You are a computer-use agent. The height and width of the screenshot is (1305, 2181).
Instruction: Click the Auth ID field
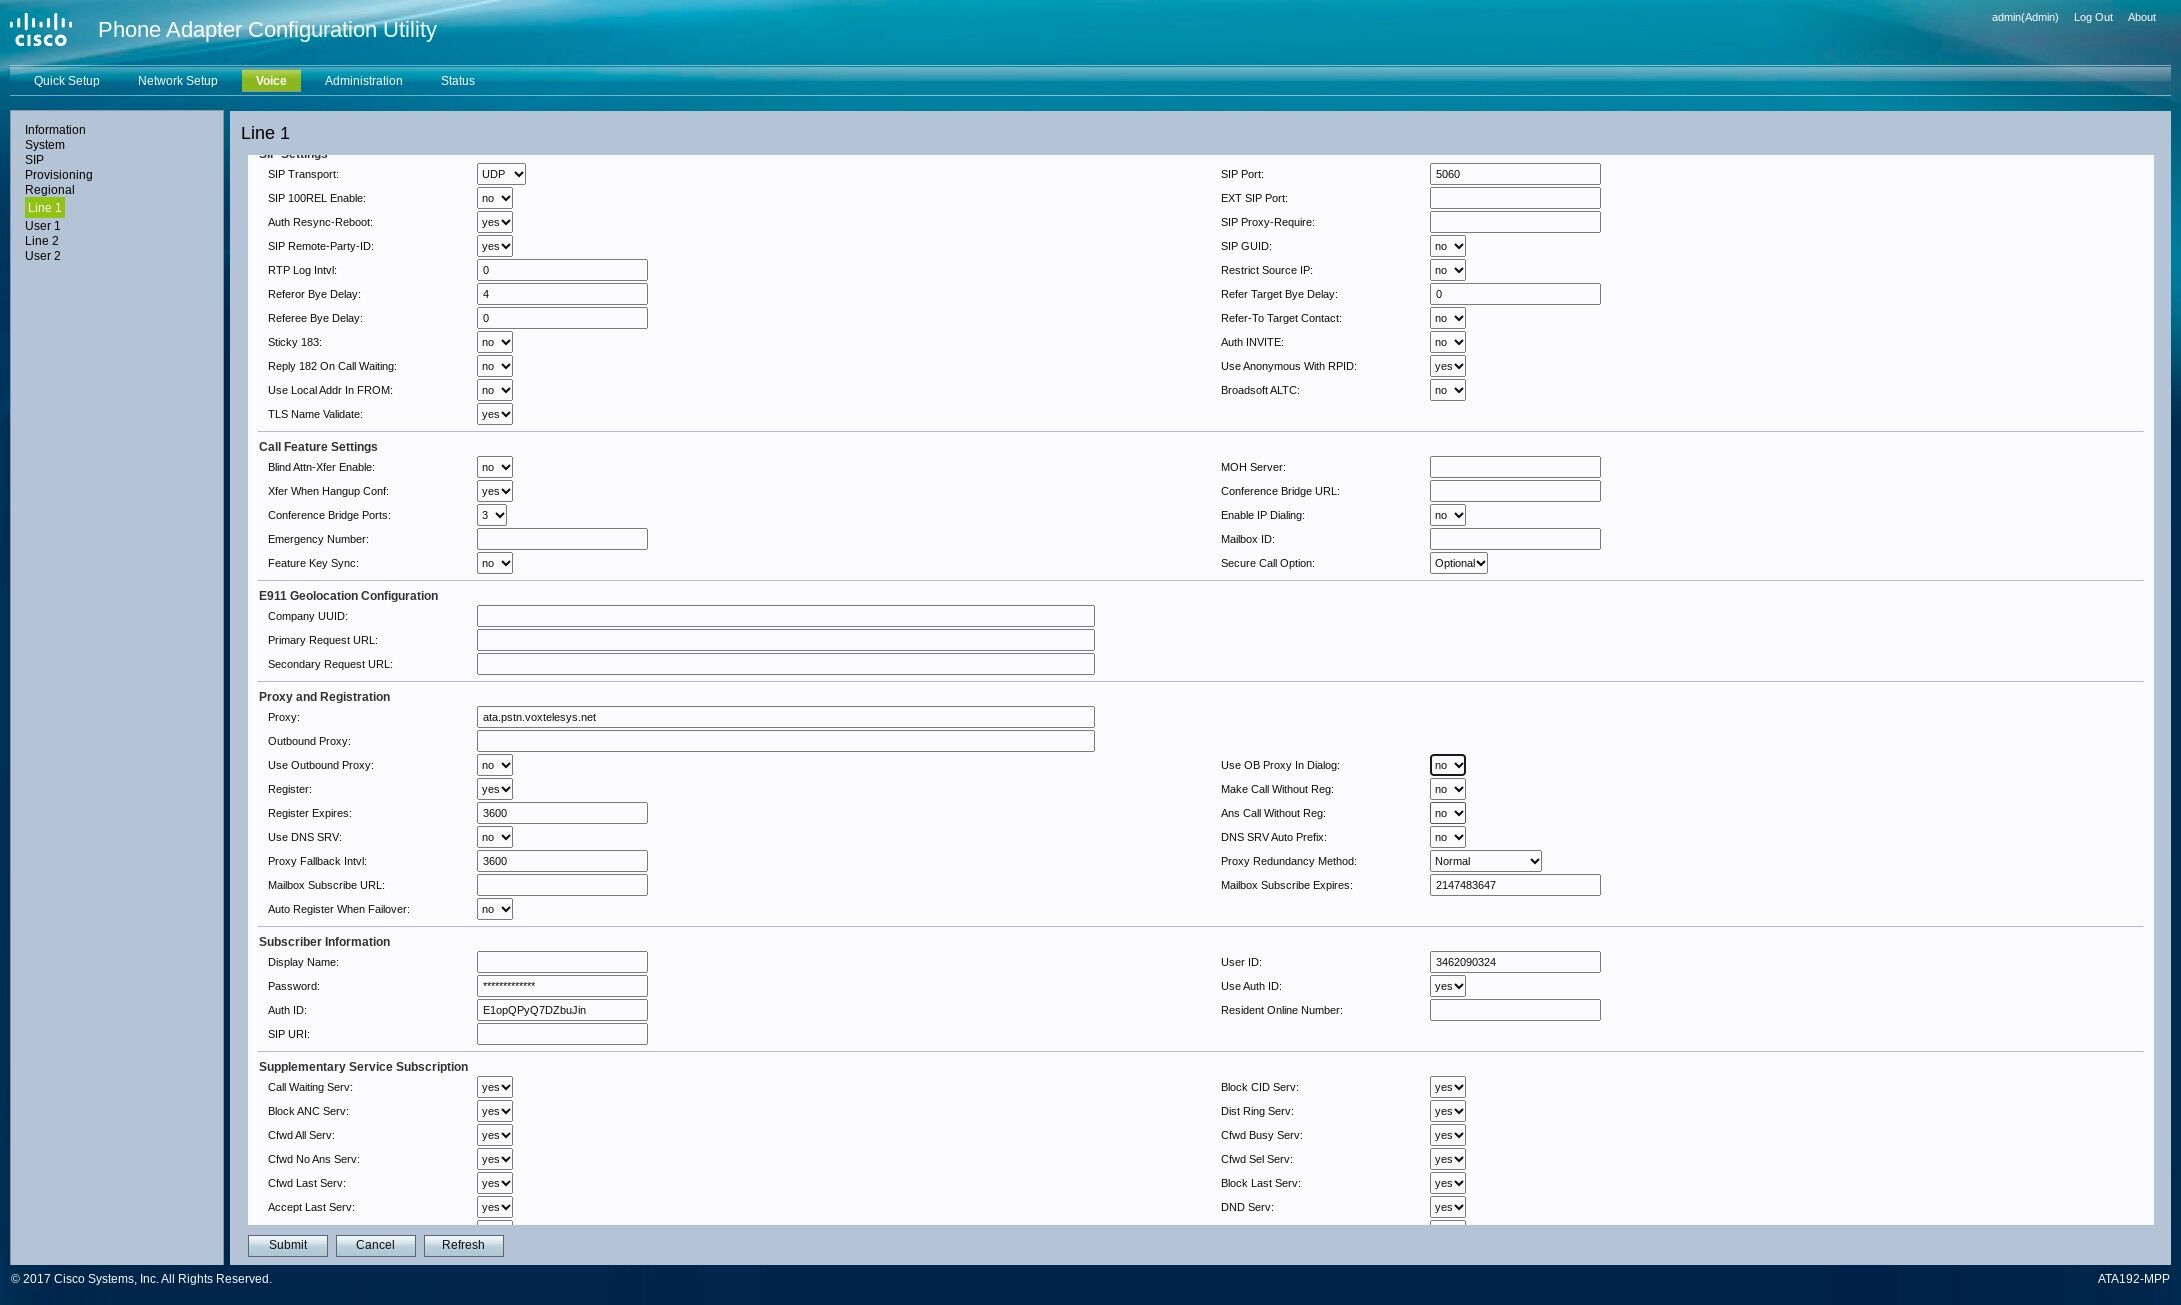click(x=562, y=1010)
